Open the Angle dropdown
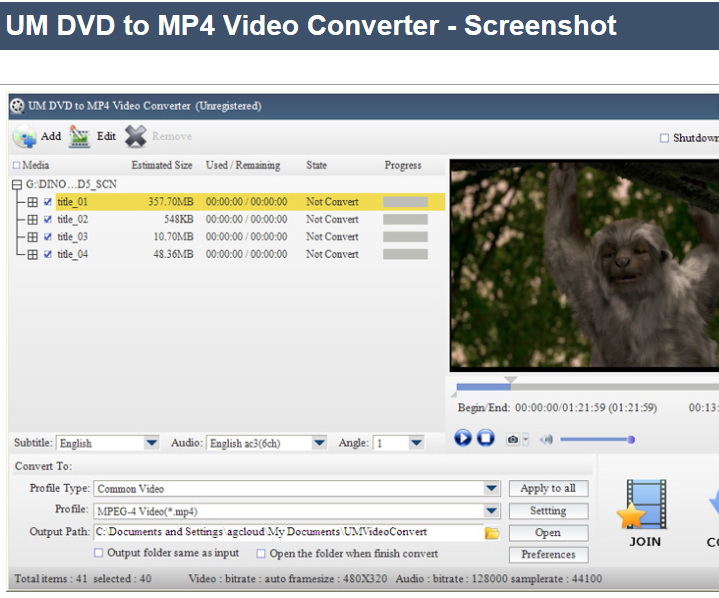 [x=416, y=443]
